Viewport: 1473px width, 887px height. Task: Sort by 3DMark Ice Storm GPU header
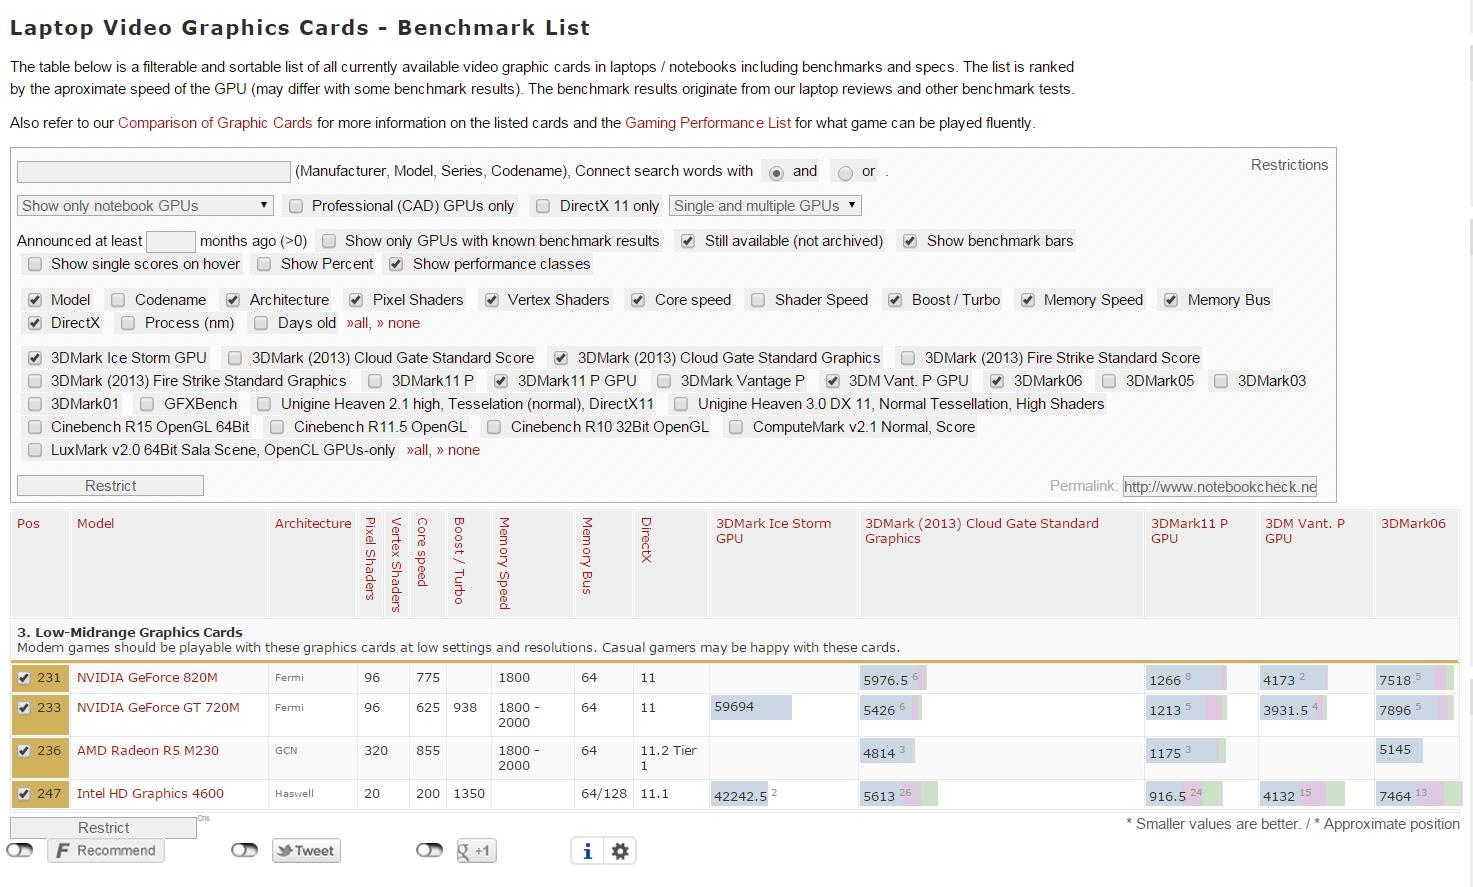[x=773, y=531]
